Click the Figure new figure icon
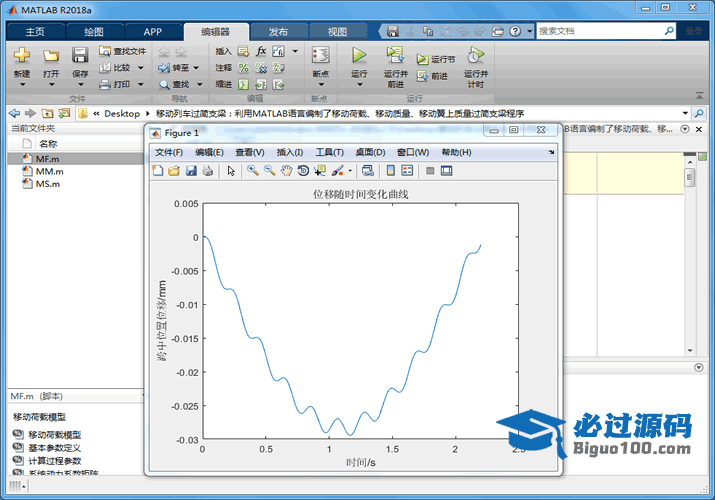The image size is (715, 500). (x=158, y=170)
